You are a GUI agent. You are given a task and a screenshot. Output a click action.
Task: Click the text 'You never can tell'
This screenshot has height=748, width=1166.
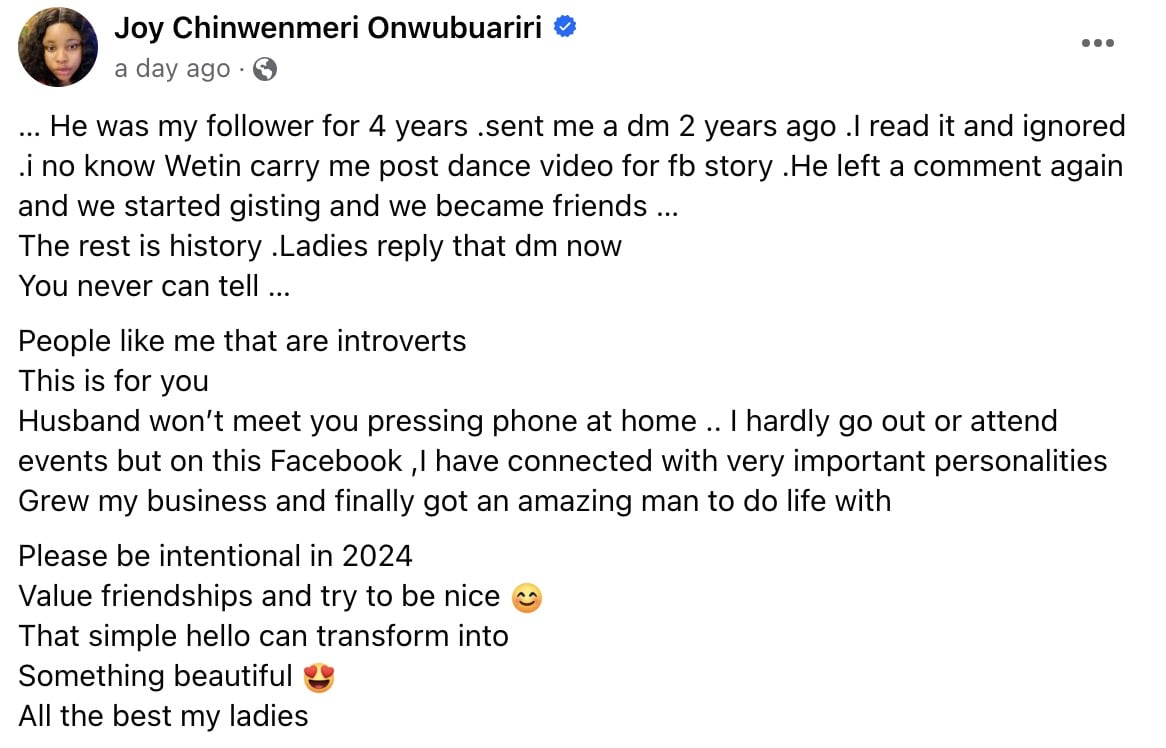click(x=154, y=286)
